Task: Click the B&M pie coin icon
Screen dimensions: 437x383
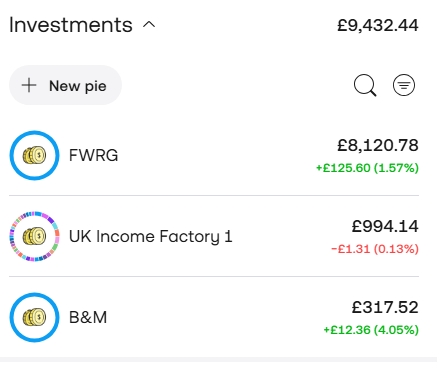Action: coord(34,317)
